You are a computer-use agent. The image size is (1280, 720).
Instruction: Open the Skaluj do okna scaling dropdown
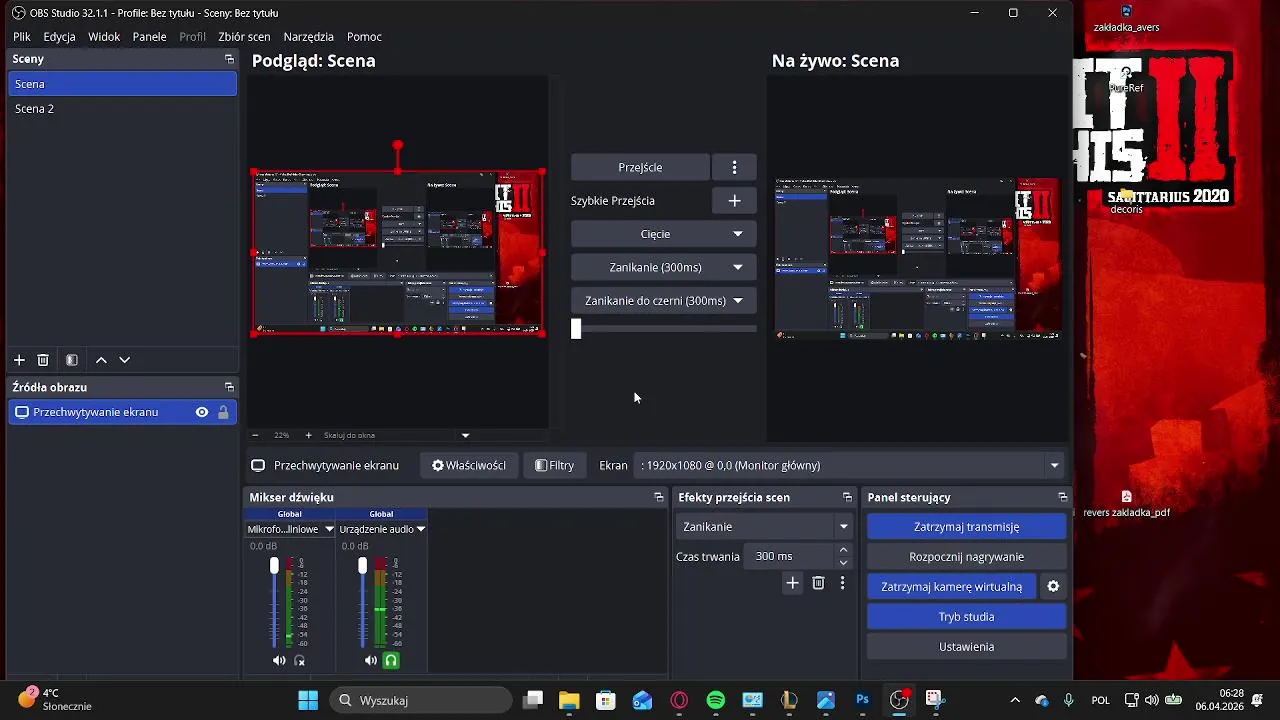tap(465, 435)
